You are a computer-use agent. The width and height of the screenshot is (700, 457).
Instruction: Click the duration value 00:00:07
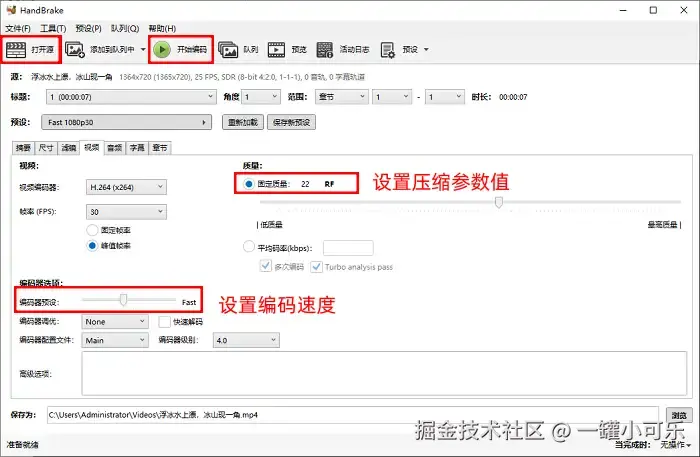click(513, 97)
